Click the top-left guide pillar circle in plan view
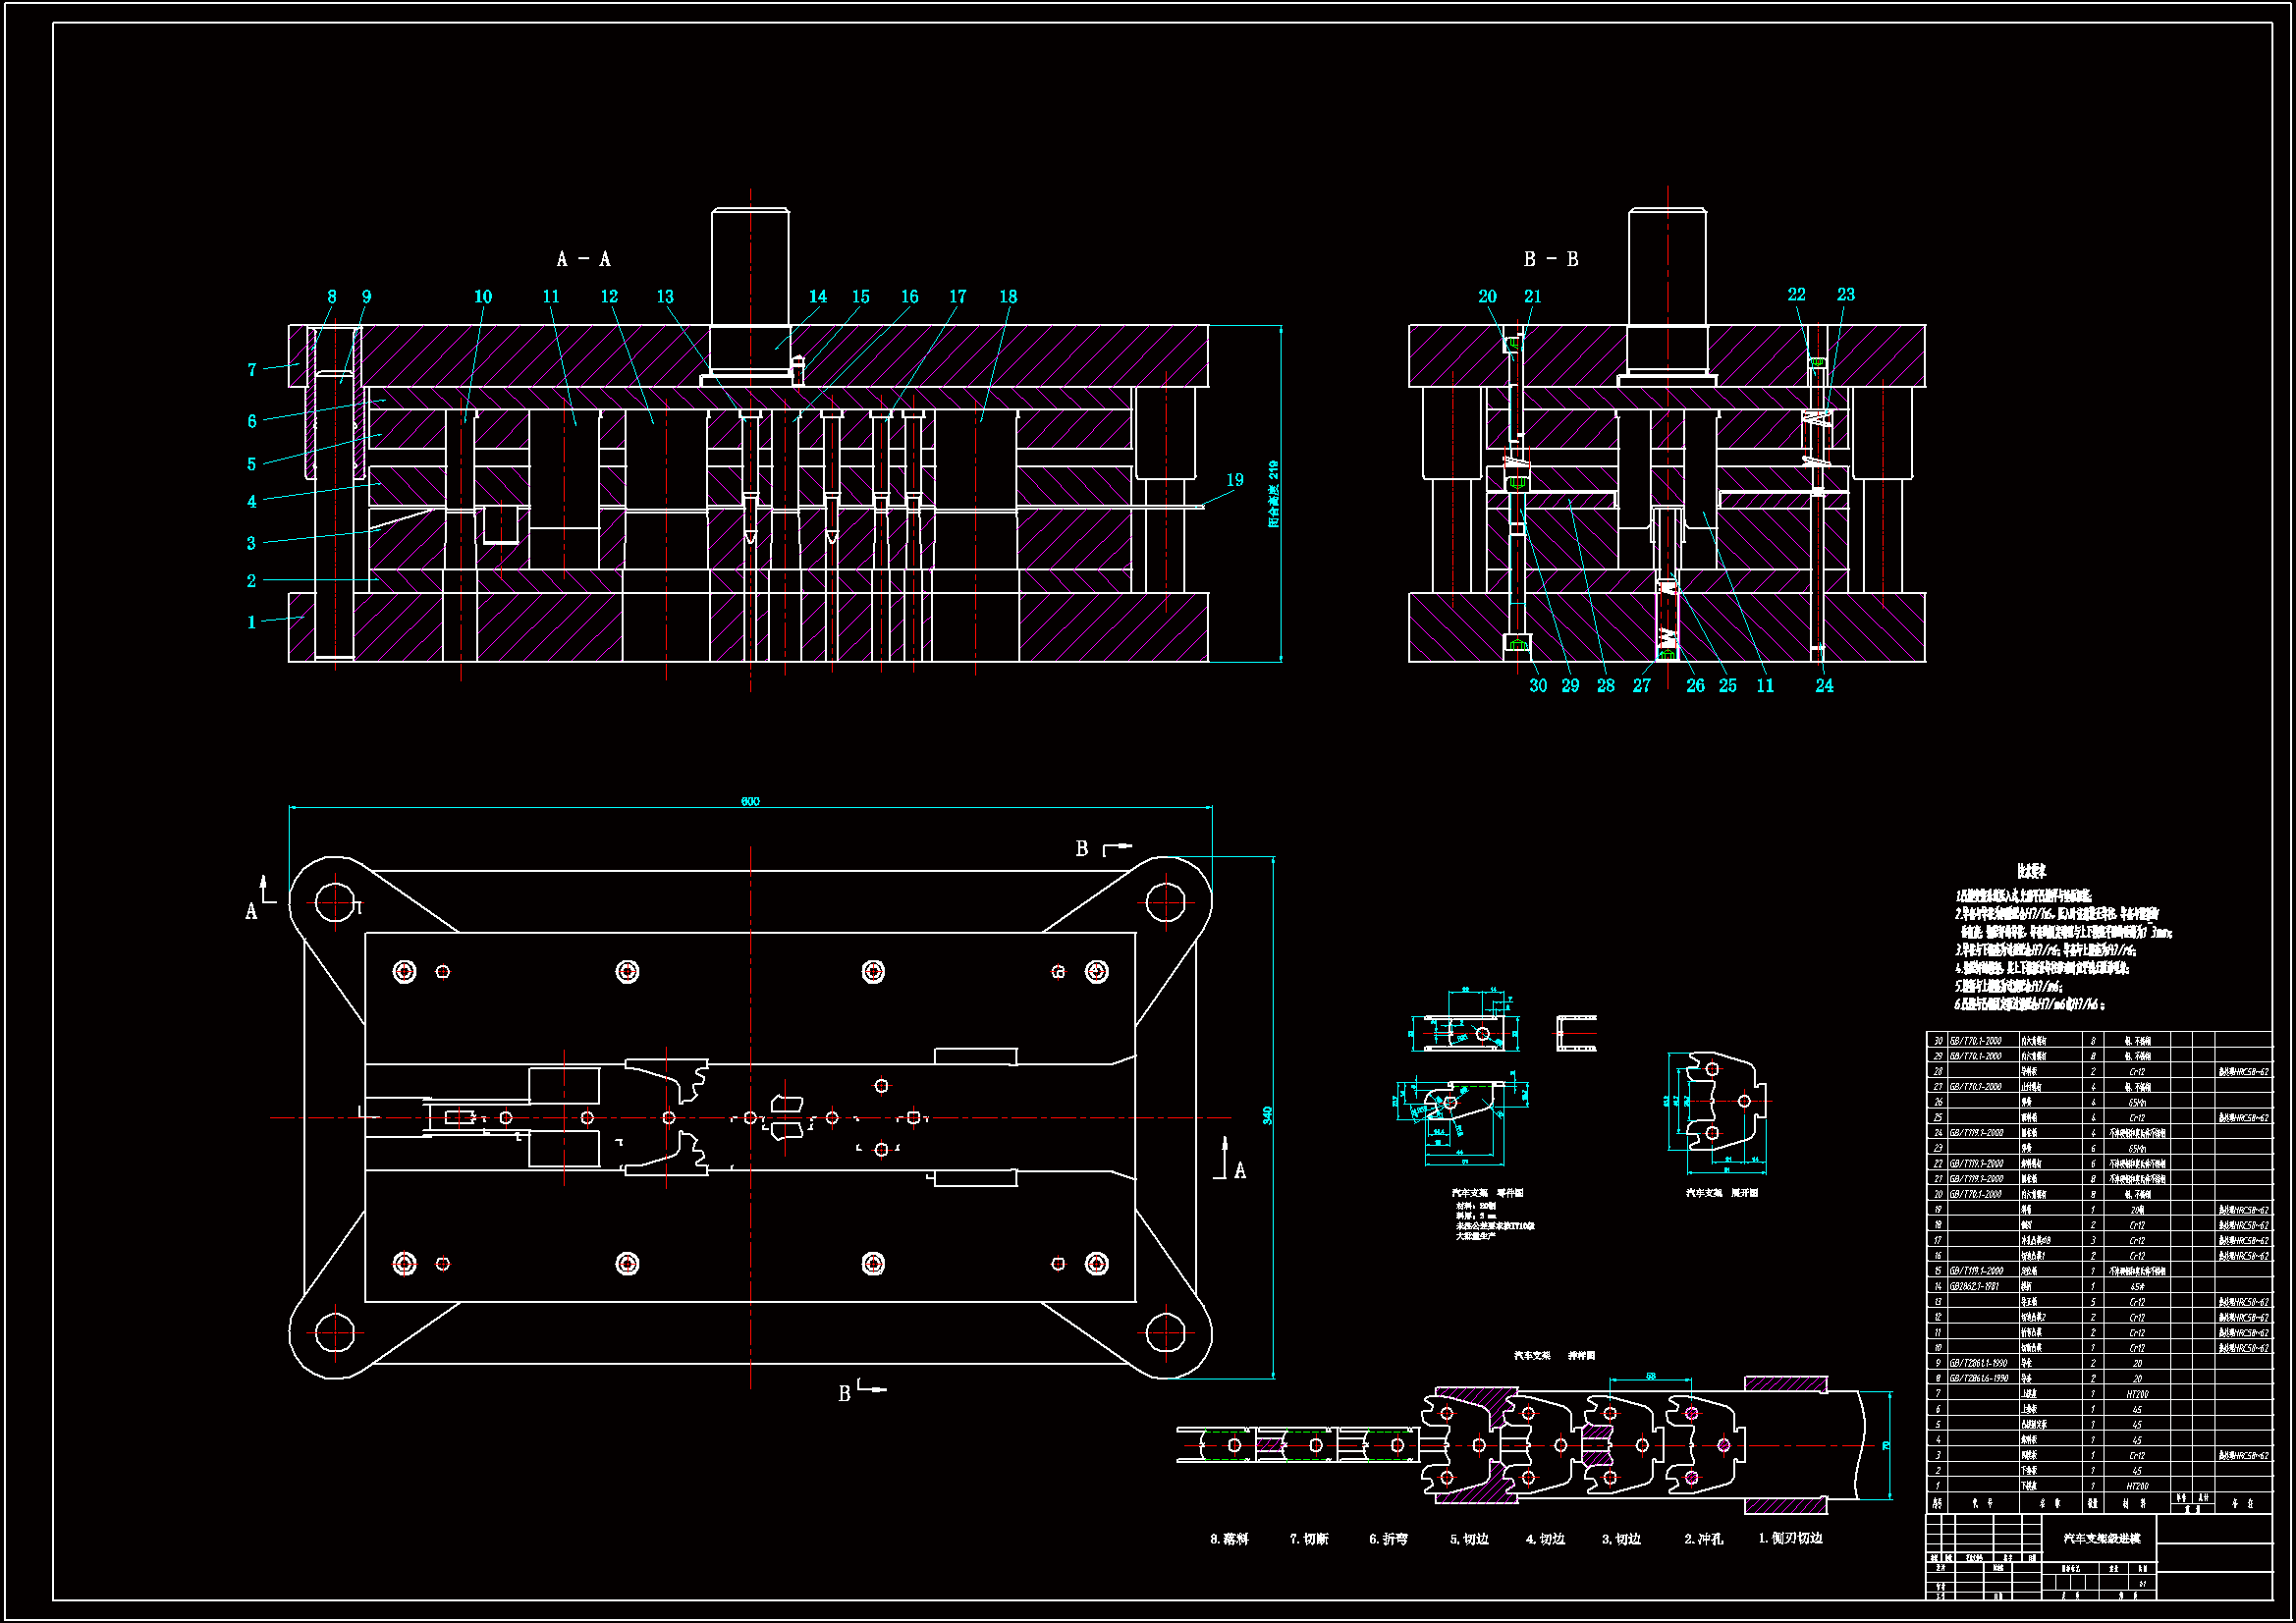Image resolution: width=2296 pixels, height=1623 pixels. point(335,902)
